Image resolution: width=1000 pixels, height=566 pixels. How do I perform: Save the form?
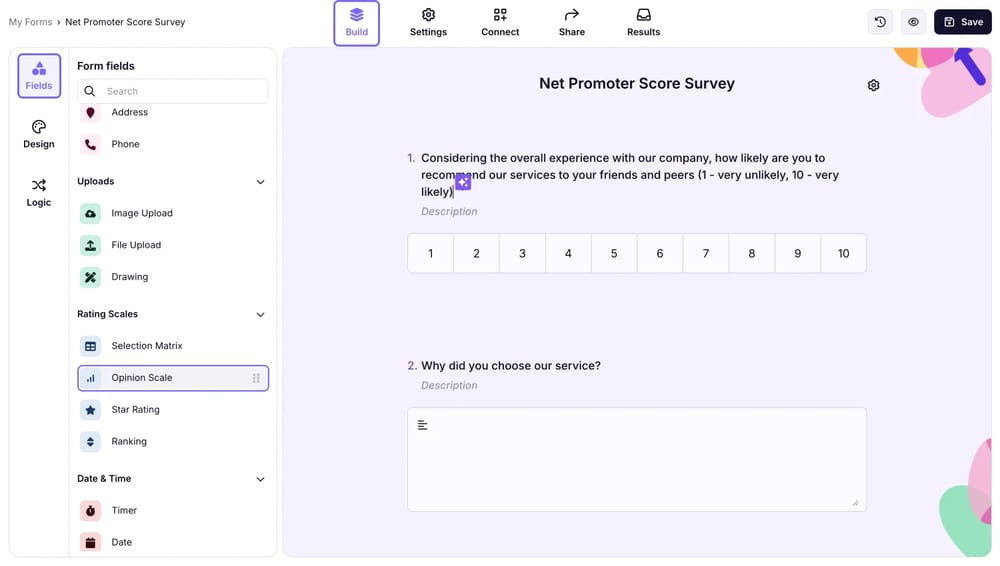pos(962,22)
